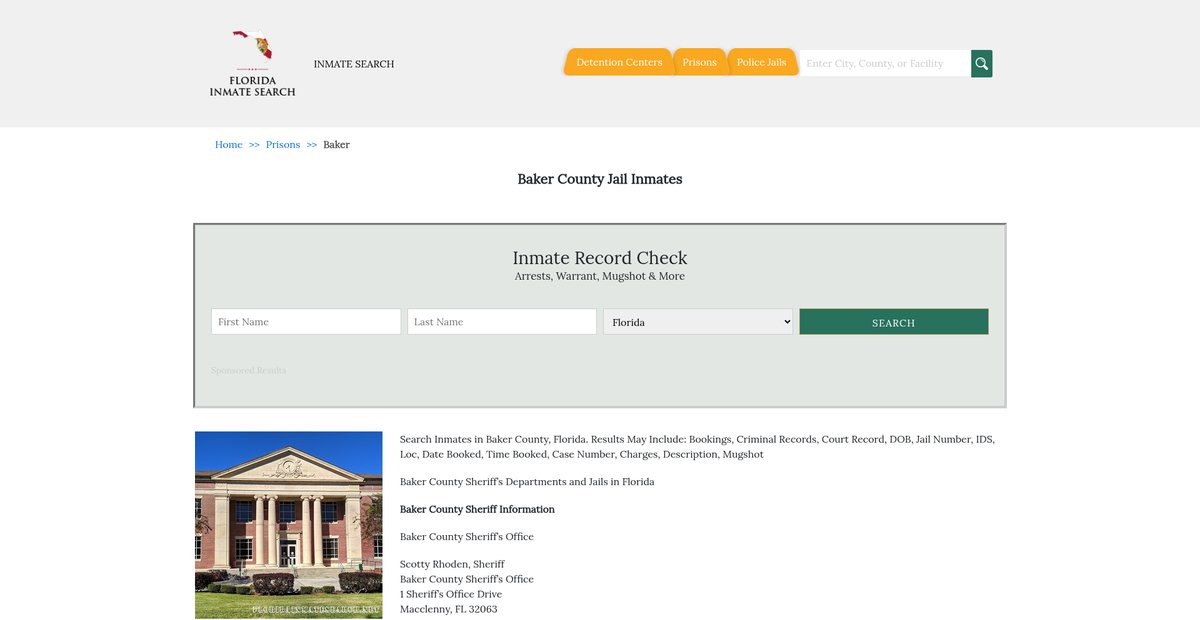Click the Baker County Sheriff Information heading

coord(477,509)
